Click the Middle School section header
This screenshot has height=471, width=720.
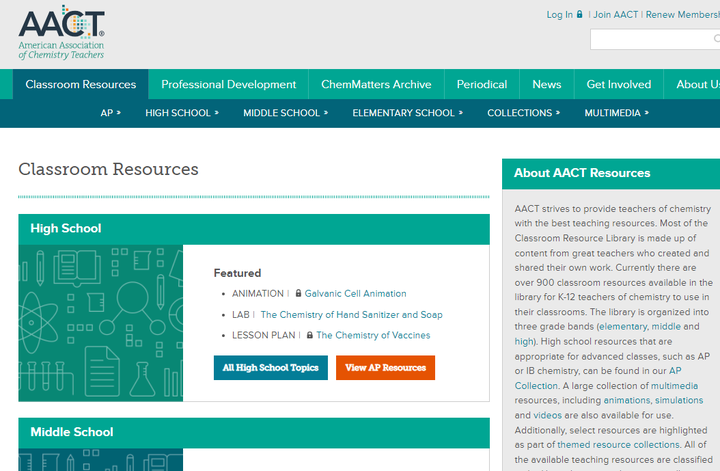[254, 433]
